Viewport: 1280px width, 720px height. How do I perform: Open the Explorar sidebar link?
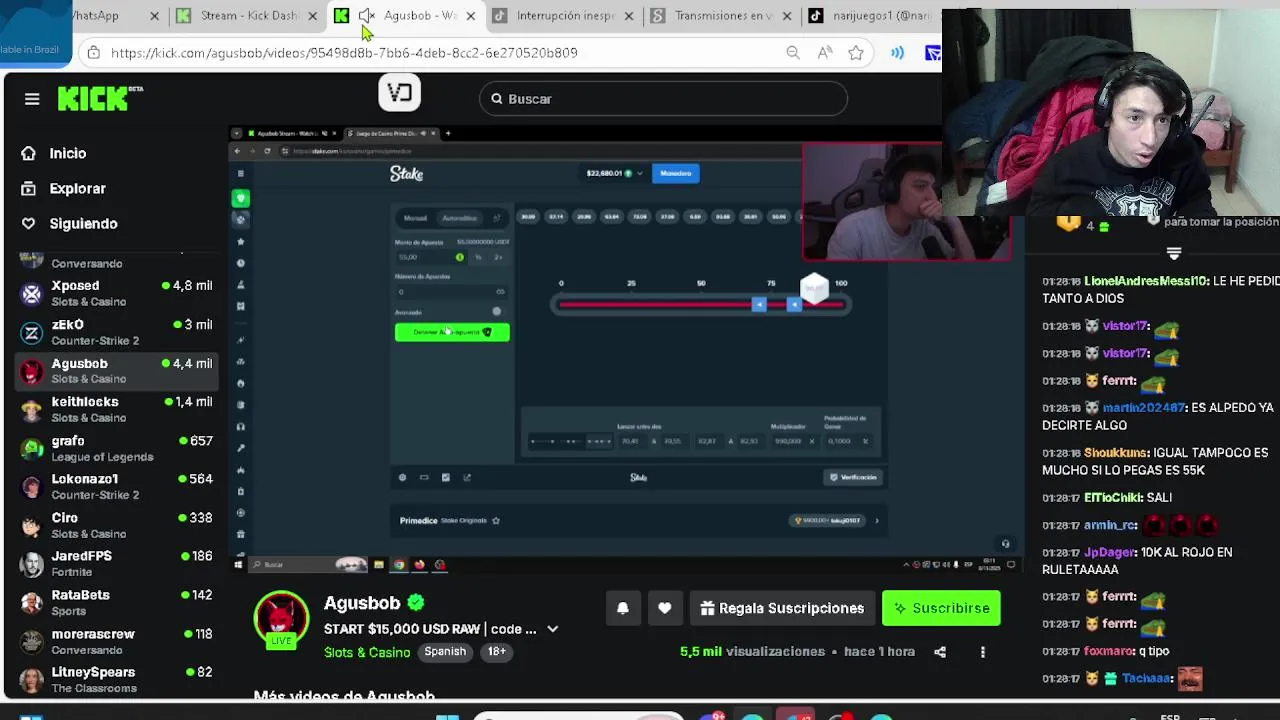pos(77,188)
